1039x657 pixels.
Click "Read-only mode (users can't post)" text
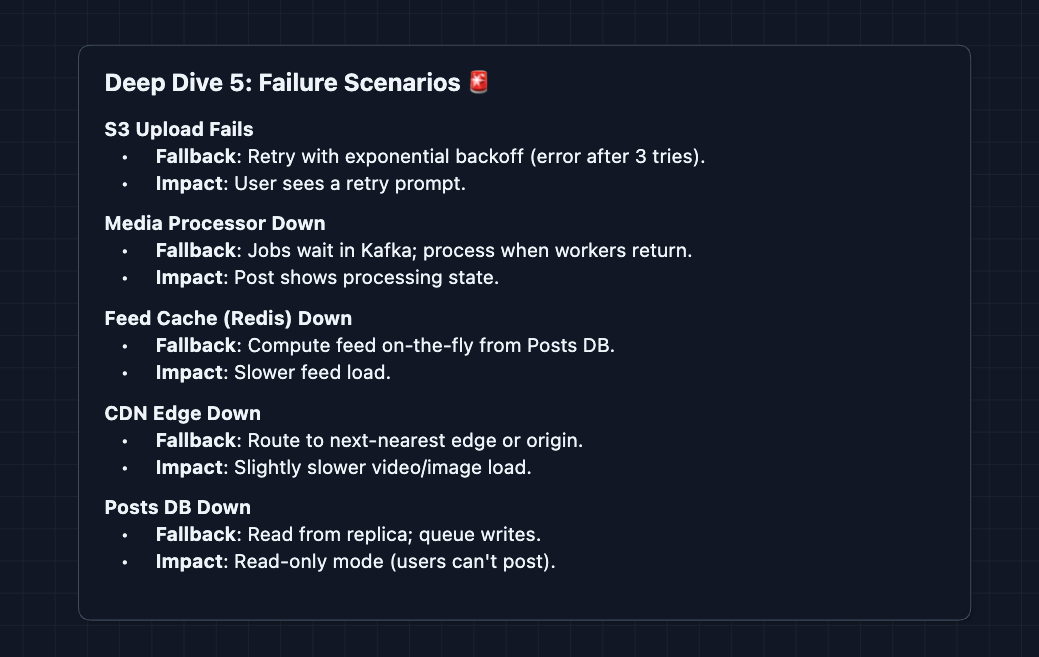pyautogui.click(x=394, y=562)
